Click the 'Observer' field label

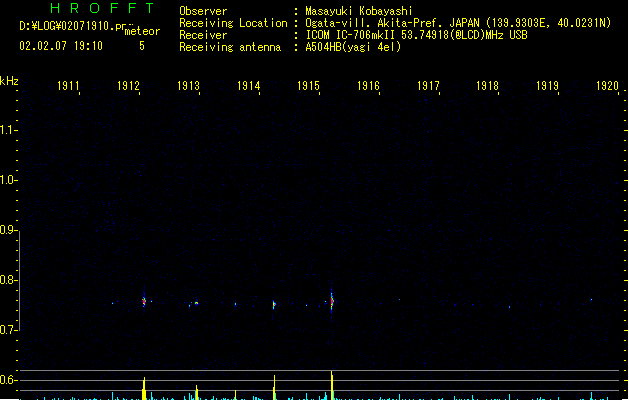click(x=203, y=11)
